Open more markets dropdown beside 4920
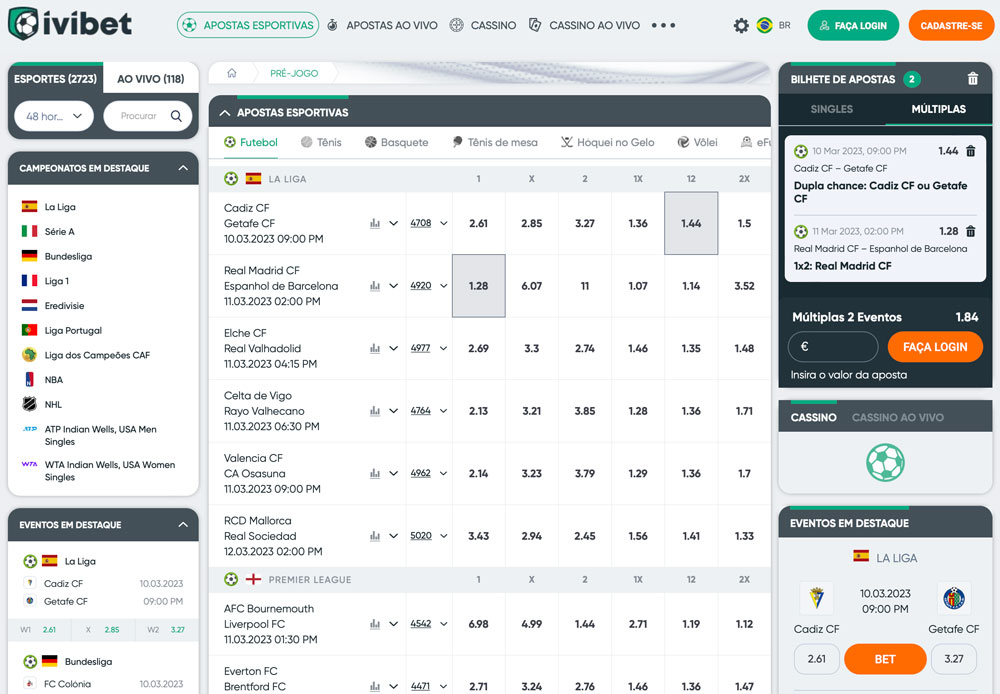Screen dimensions: 1000x694 [x=444, y=286]
